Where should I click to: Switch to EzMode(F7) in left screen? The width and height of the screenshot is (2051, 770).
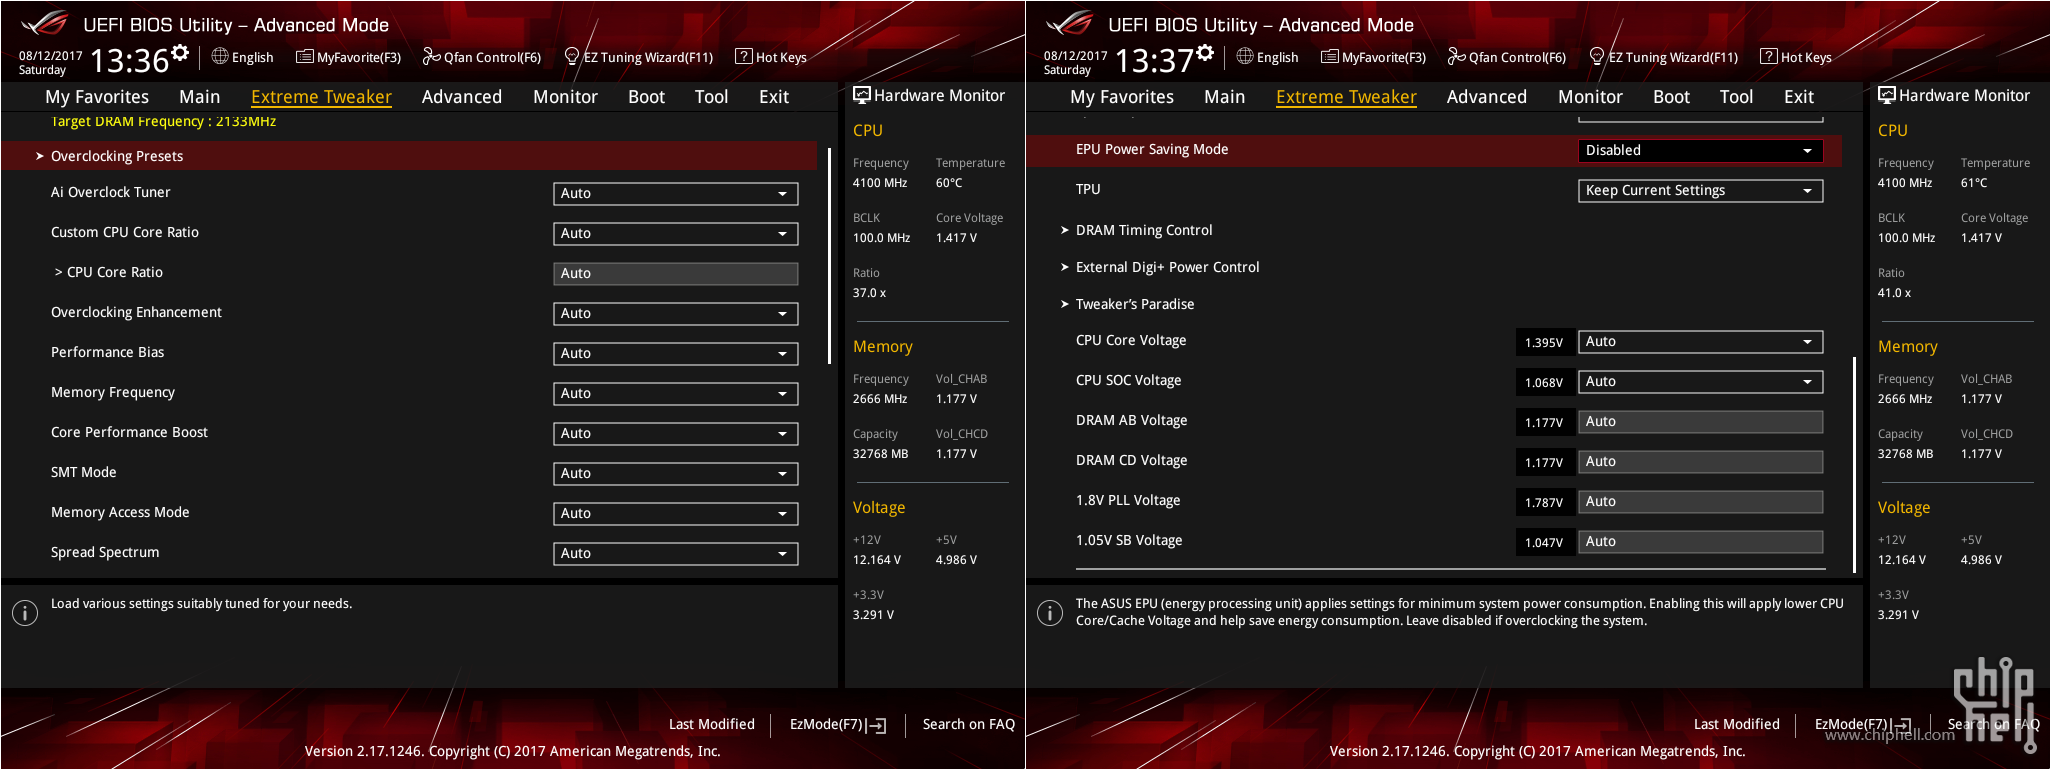coord(838,724)
